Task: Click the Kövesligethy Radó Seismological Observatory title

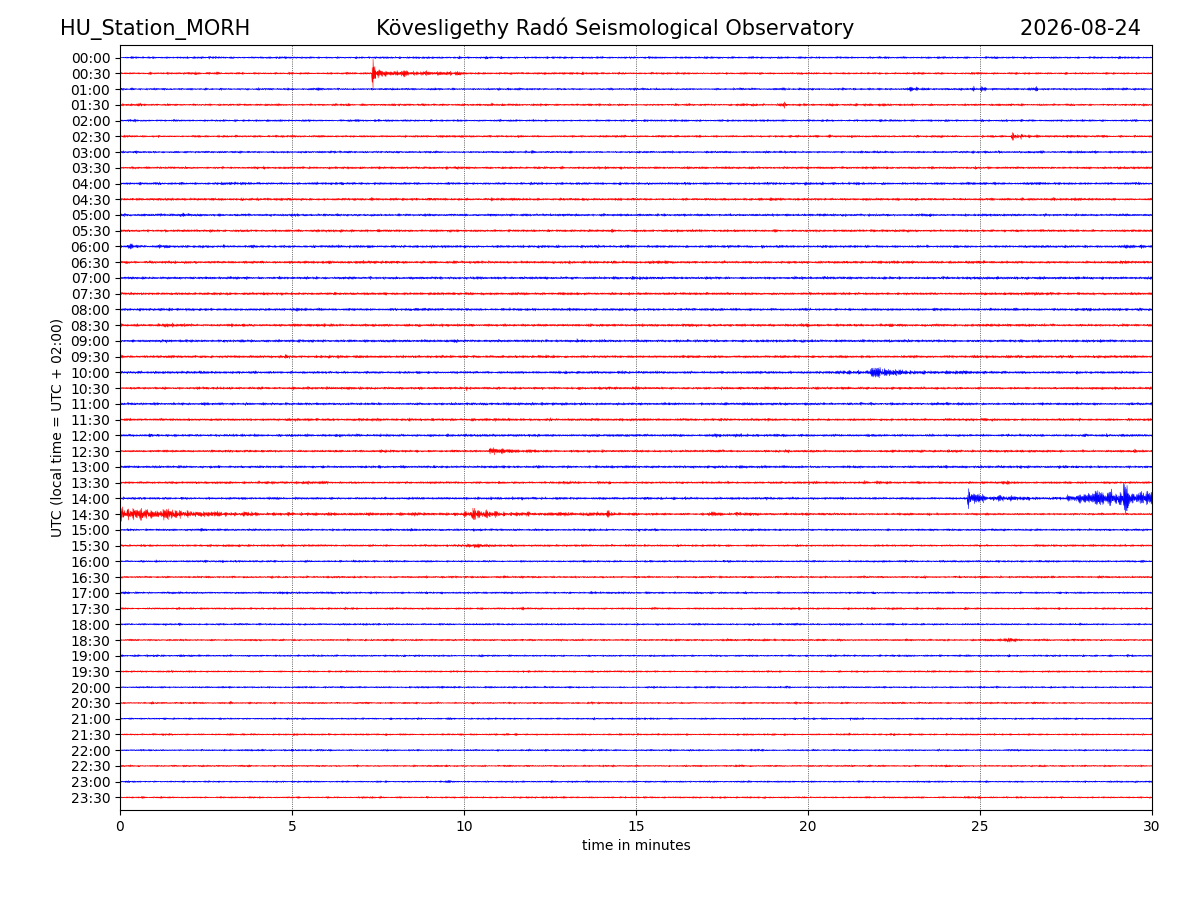Action: 615,28
